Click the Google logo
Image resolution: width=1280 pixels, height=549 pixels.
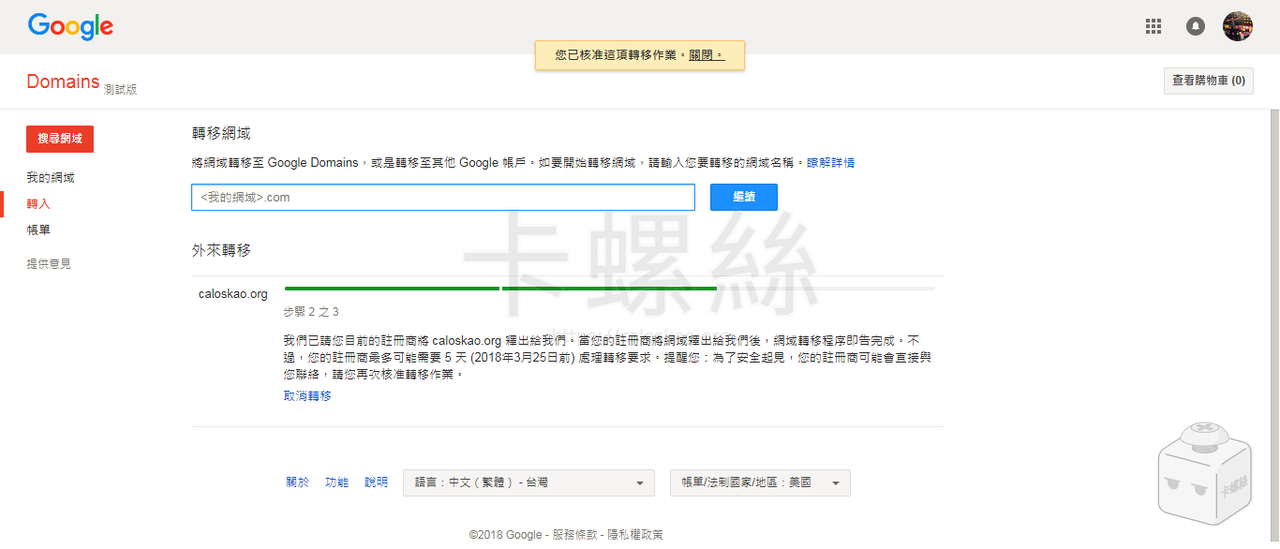(x=70, y=27)
